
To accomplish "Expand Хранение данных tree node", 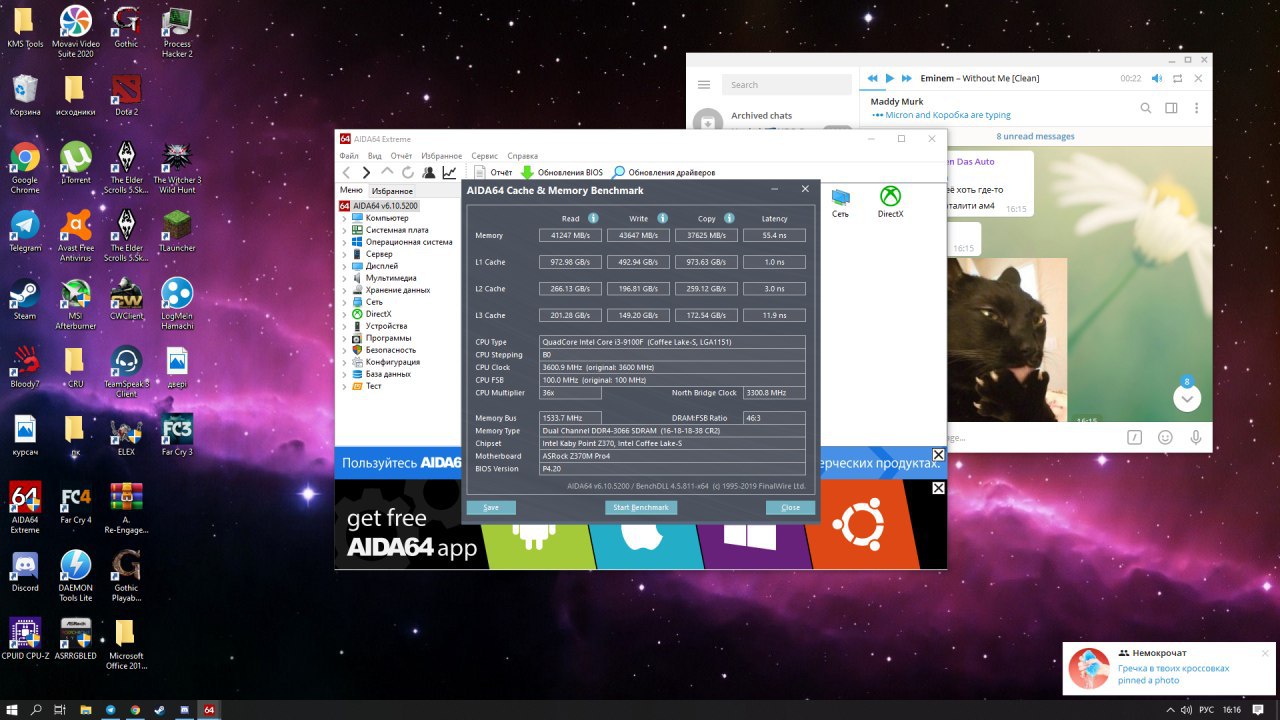I will coord(345,290).
